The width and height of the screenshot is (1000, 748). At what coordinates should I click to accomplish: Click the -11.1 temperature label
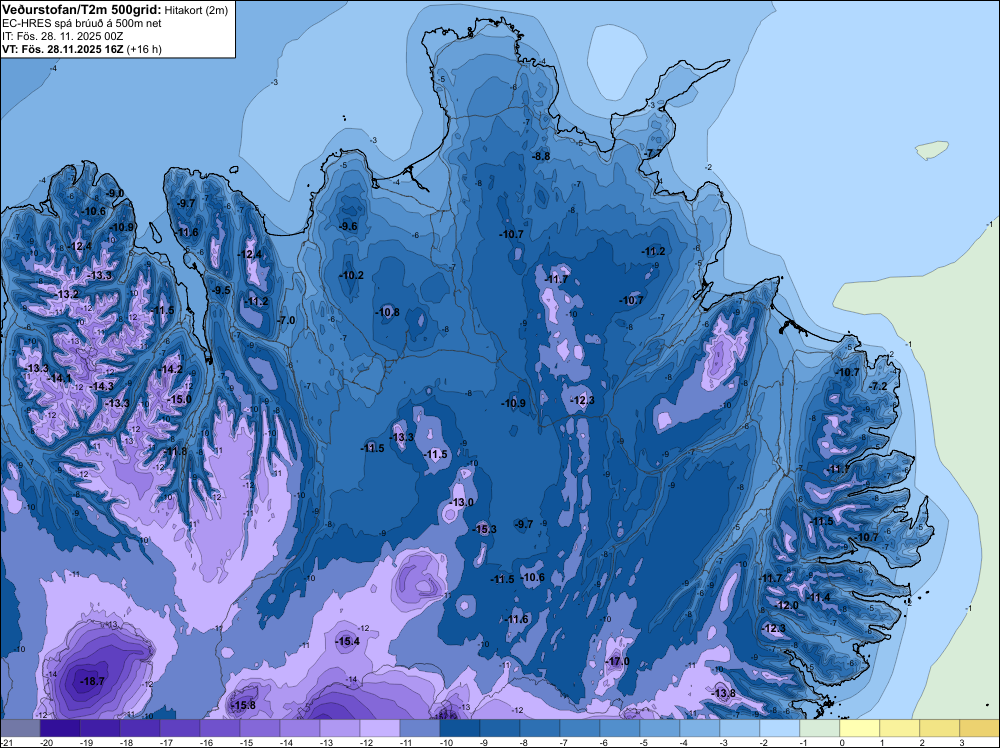tap(837, 469)
